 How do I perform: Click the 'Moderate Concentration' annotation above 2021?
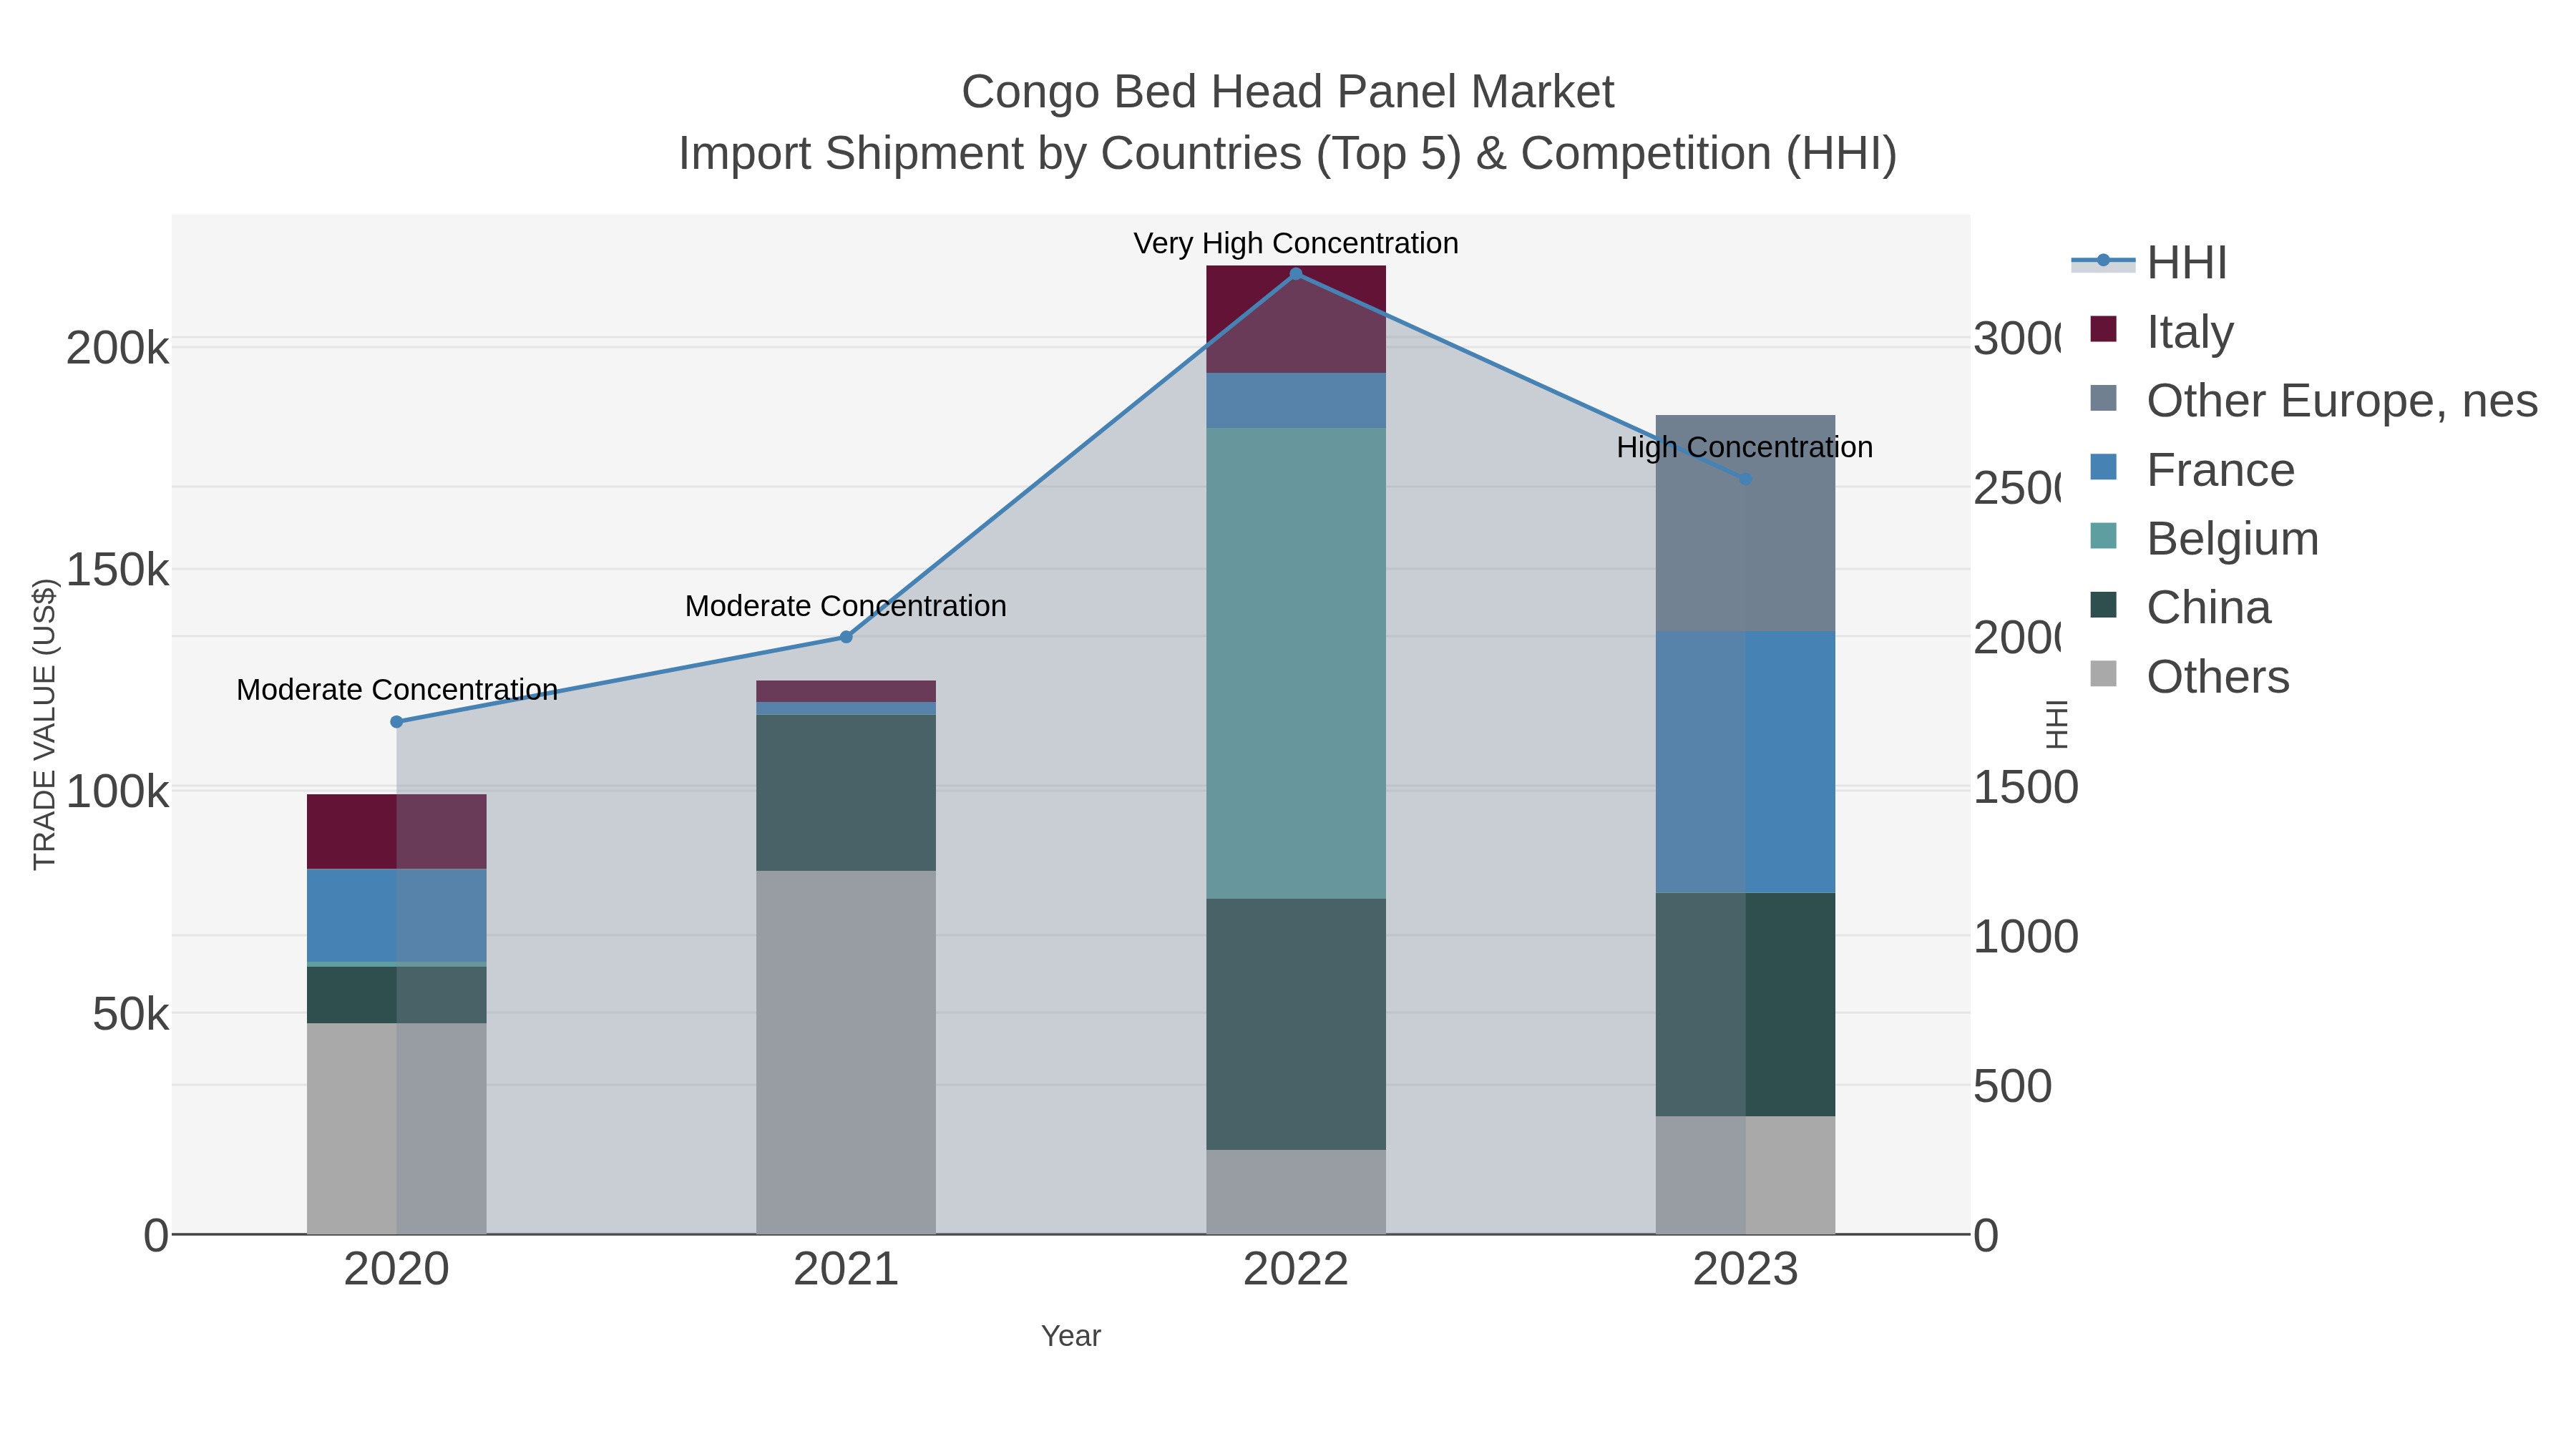point(846,606)
